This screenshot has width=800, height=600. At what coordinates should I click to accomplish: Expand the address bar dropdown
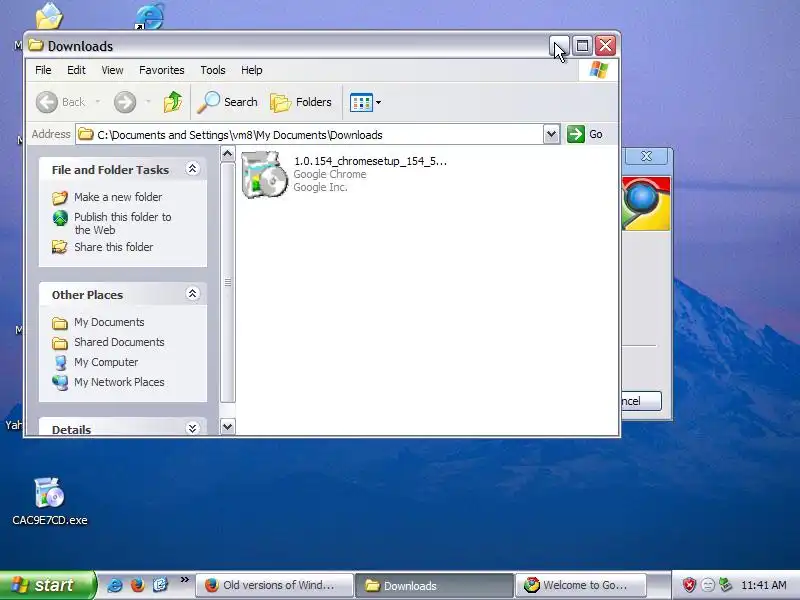click(x=551, y=135)
